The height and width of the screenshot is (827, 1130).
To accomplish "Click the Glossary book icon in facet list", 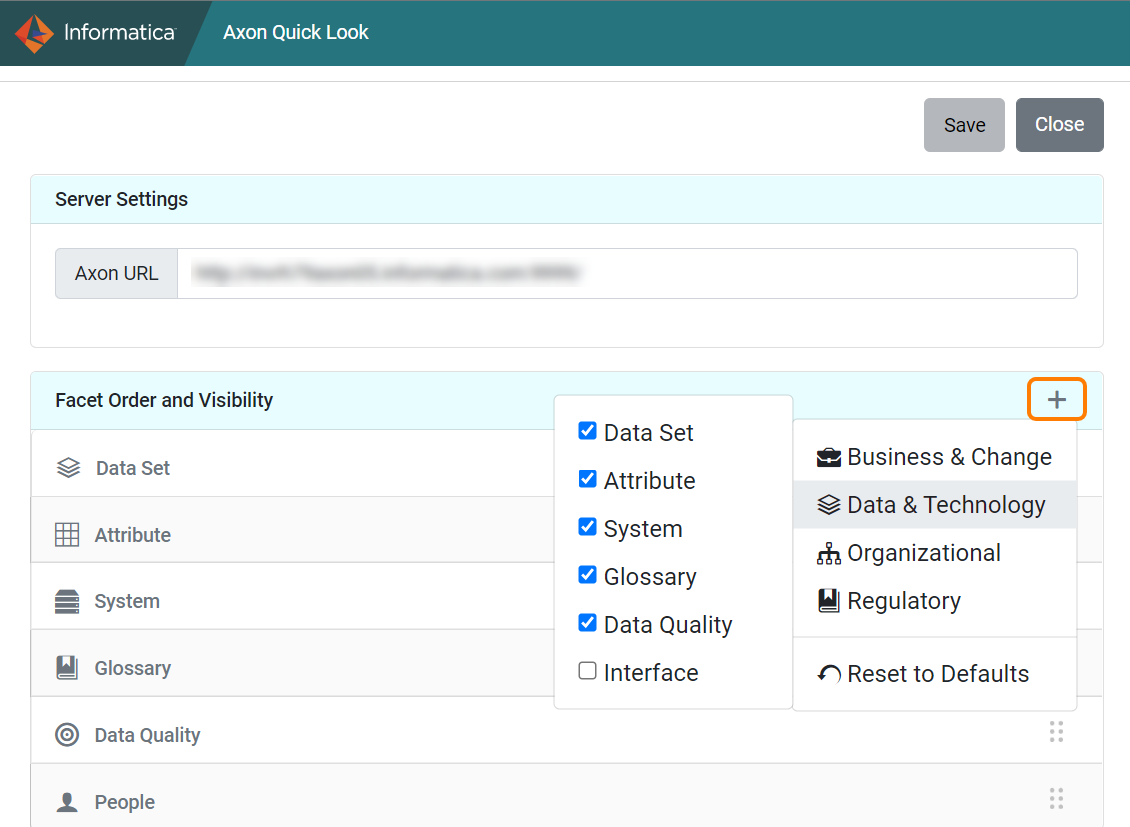I will (x=67, y=668).
